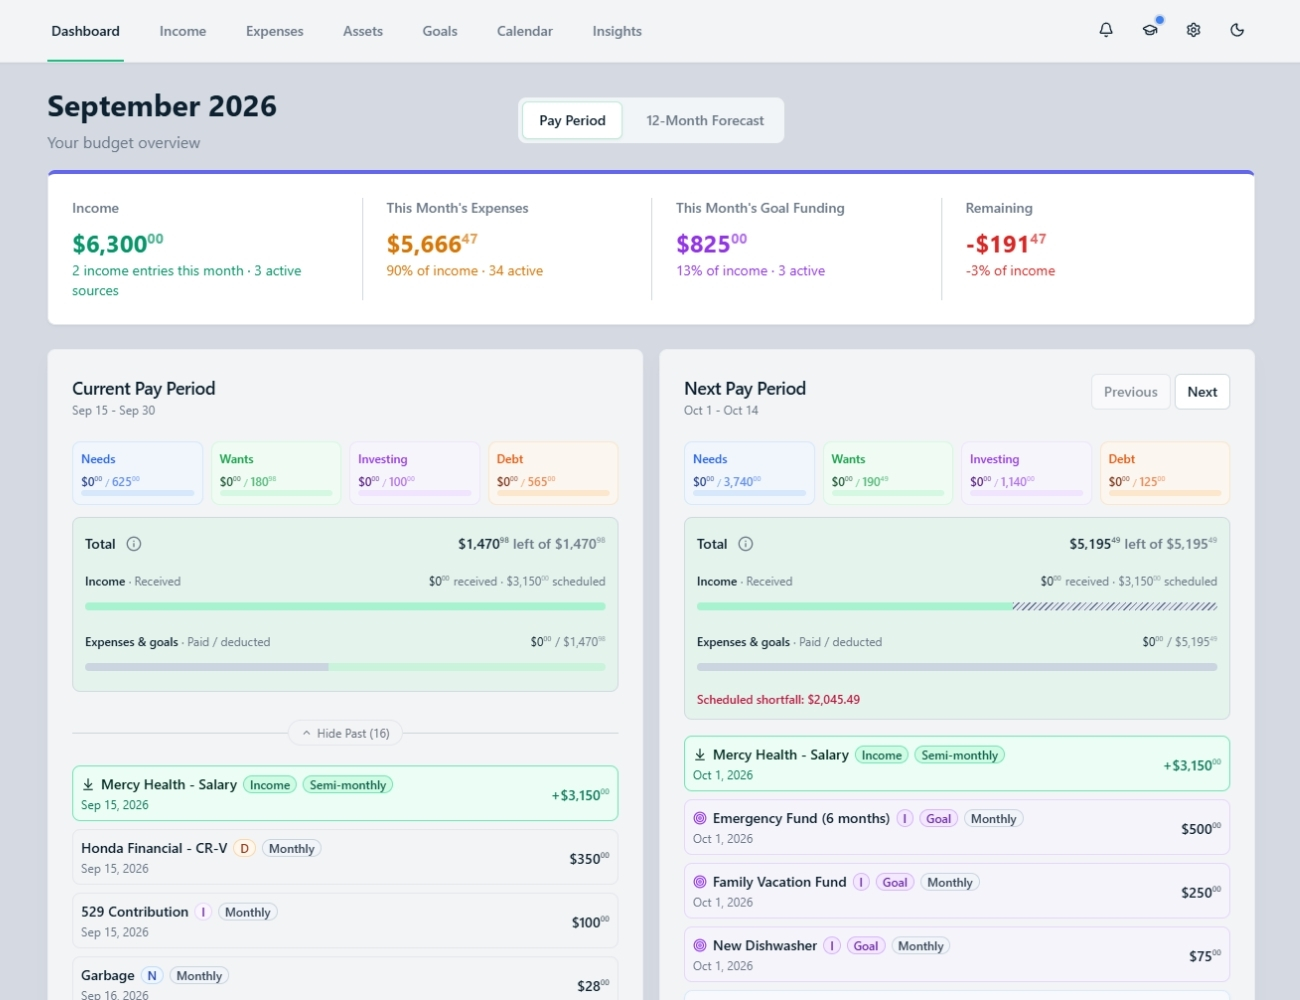Viewport: 1300px width, 1000px height.
Task: Click the I badge on Emergency Fund row
Action: (905, 818)
